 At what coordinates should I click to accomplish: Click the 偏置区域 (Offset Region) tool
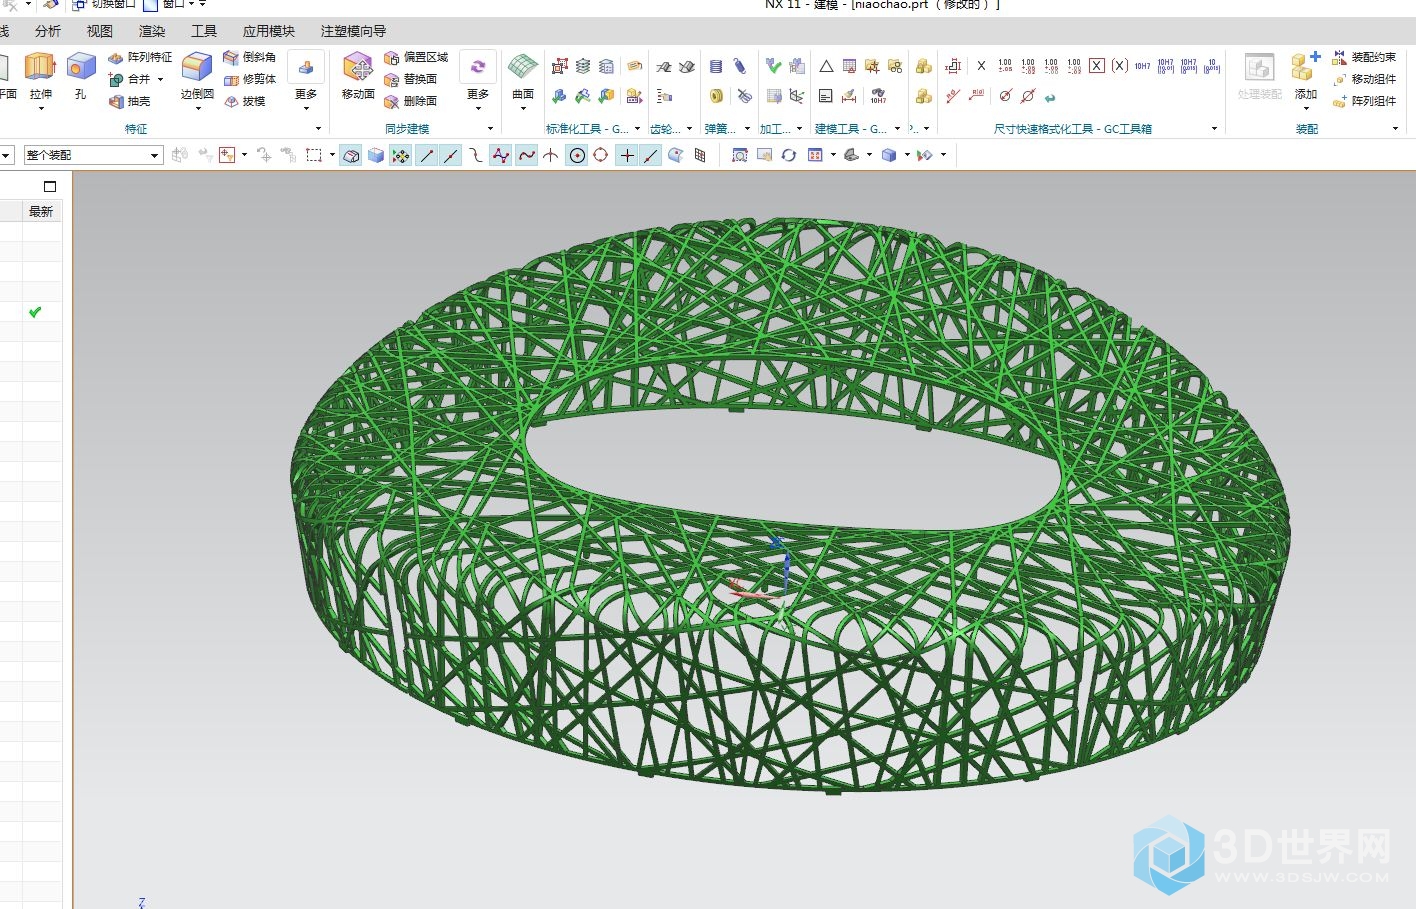pyautogui.click(x=417, y=57)
